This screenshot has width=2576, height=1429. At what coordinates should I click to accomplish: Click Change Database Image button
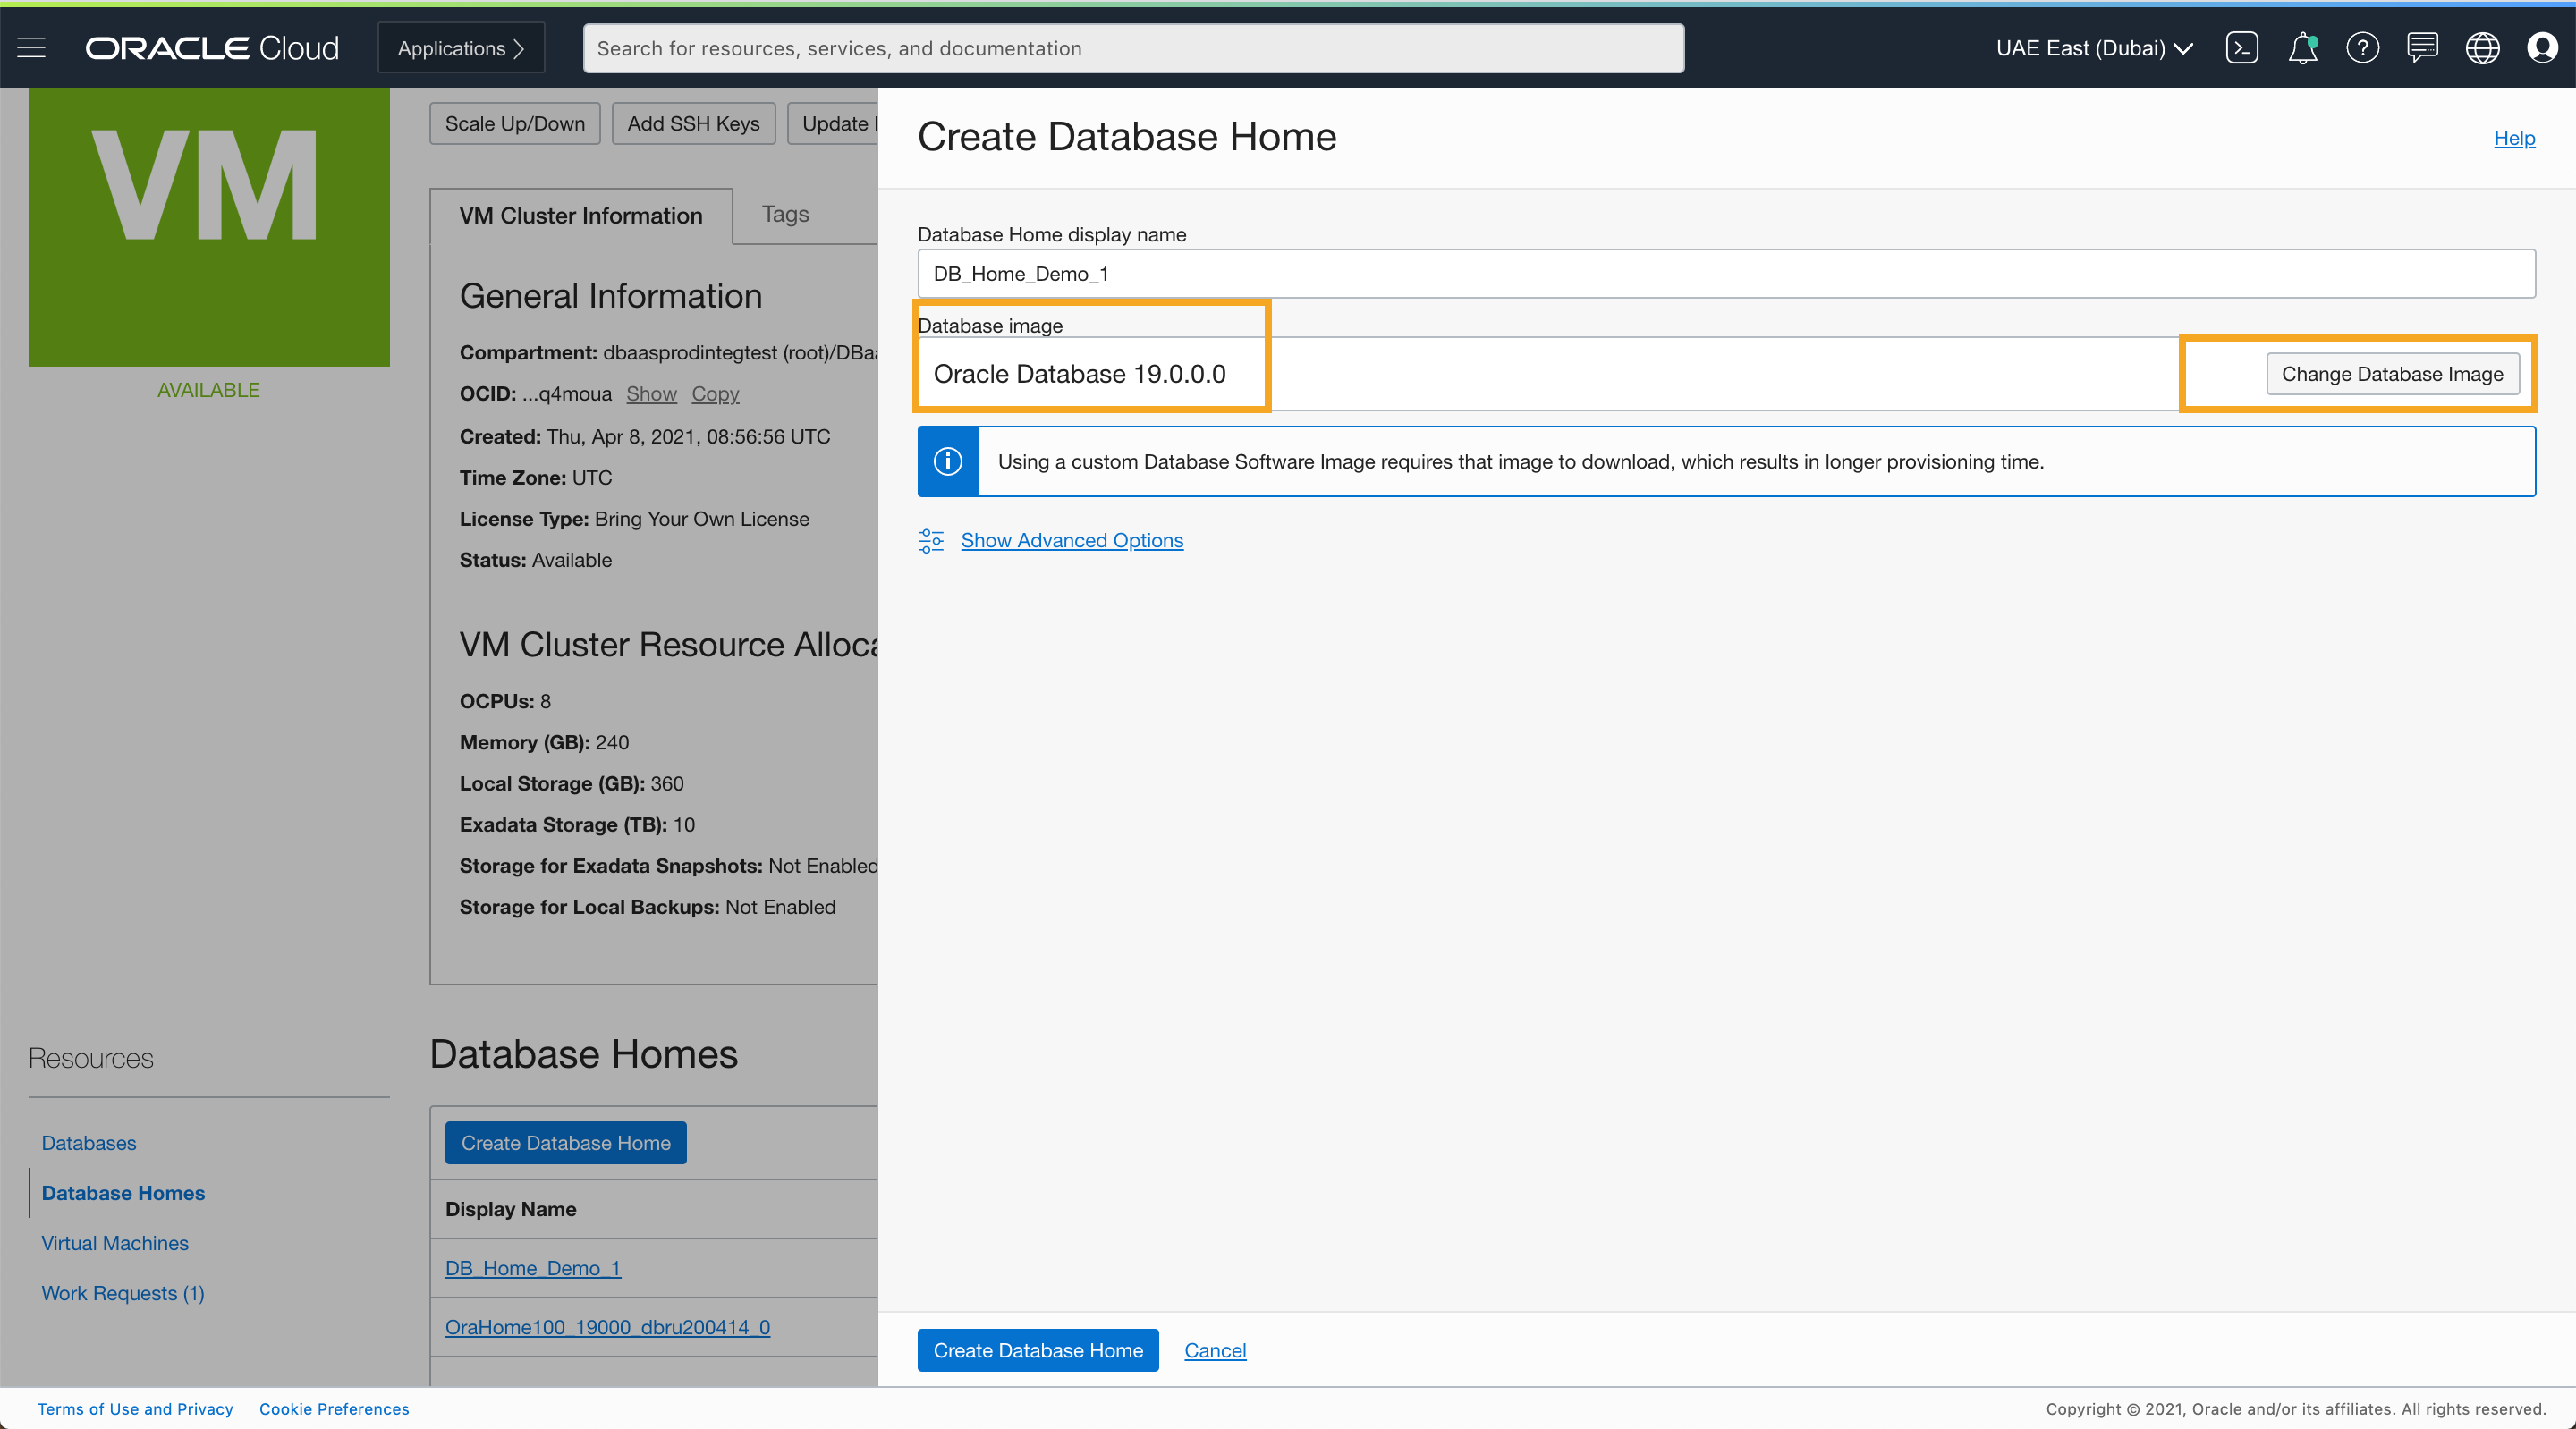(x=2392, y=374)
